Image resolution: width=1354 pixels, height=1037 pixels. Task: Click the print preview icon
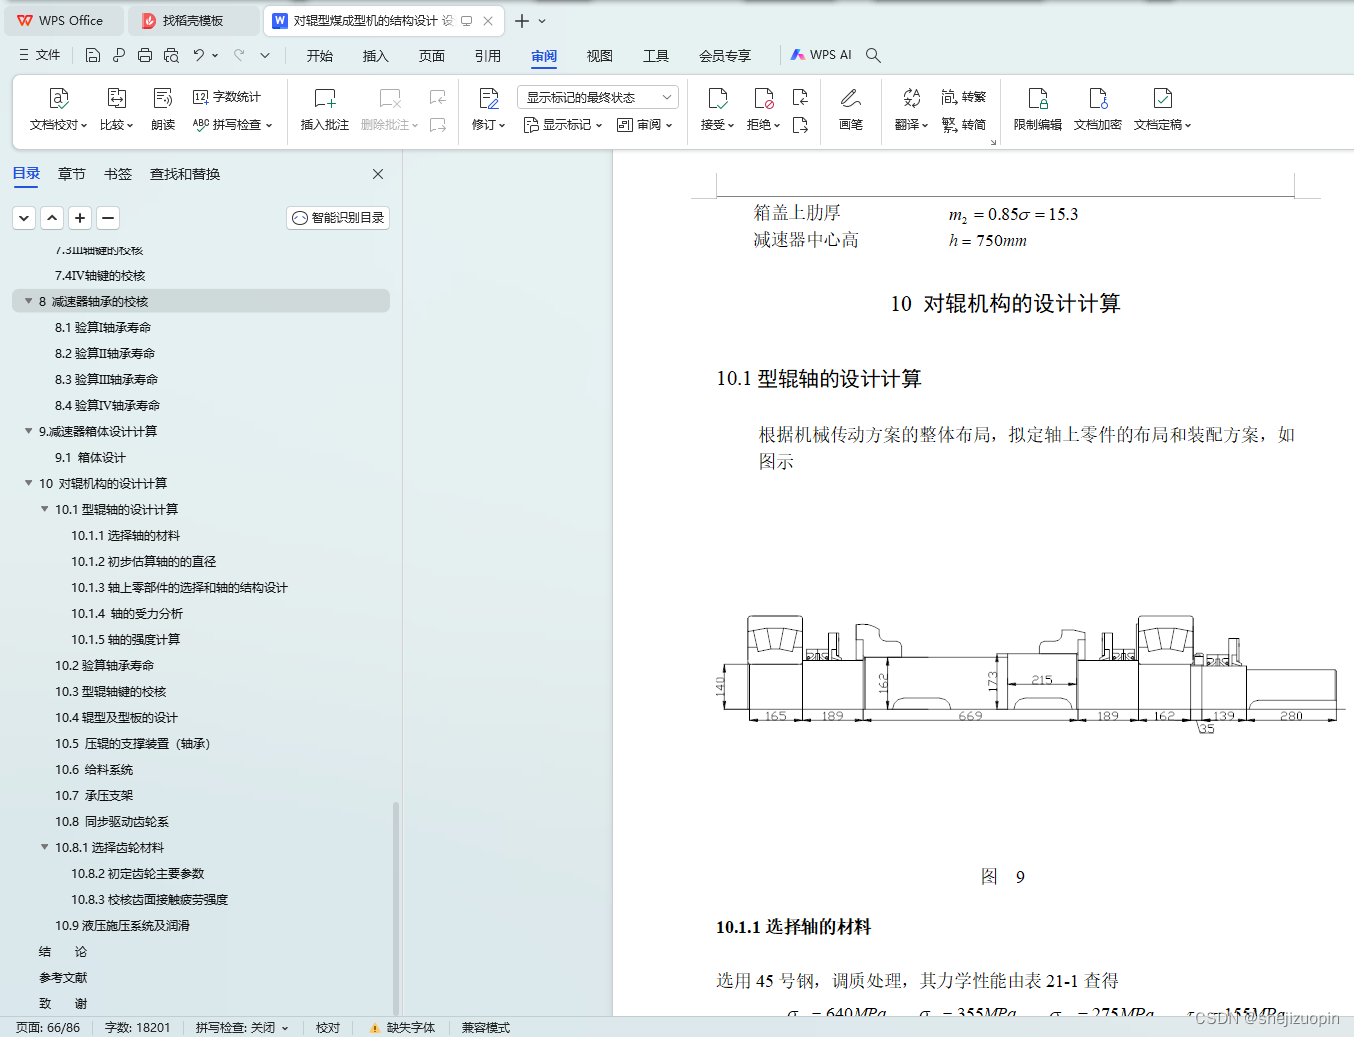point(171,55)
